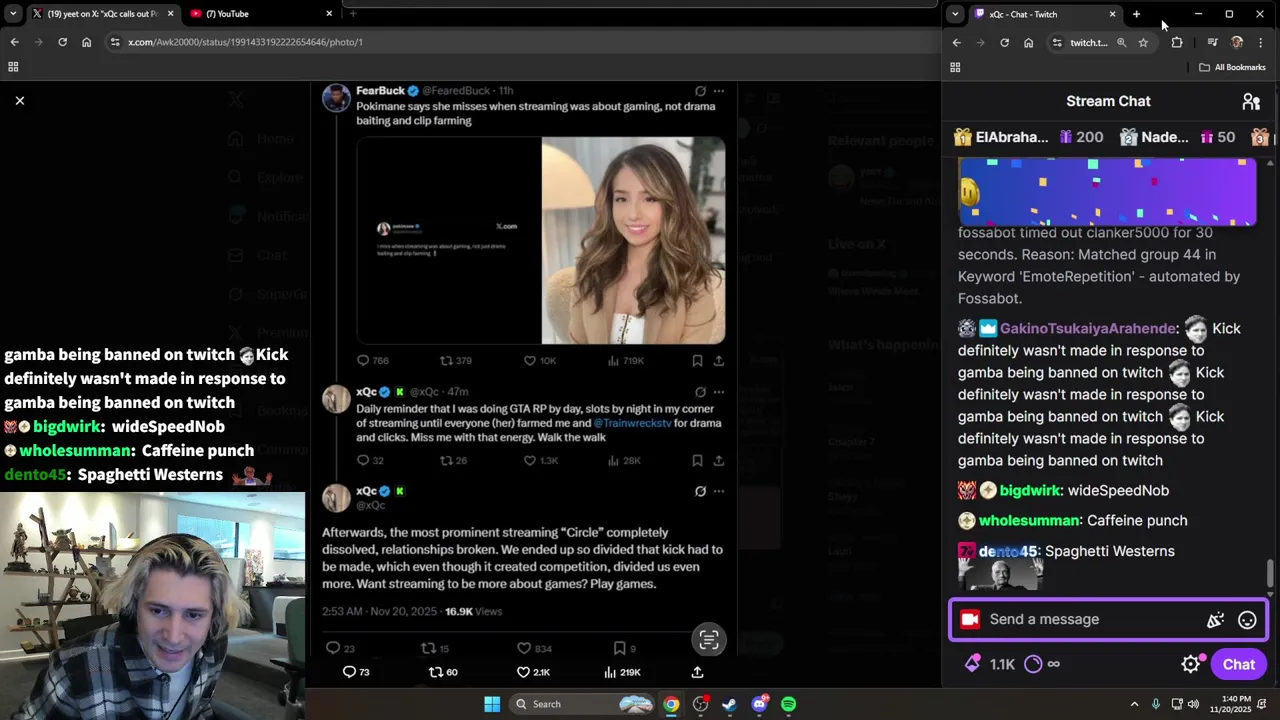This screenshot has height=720, width=1280.
Task: Open Chrome three-dot menu in Twitch window
Action: pyautogui.click(x=1260, y=42)
